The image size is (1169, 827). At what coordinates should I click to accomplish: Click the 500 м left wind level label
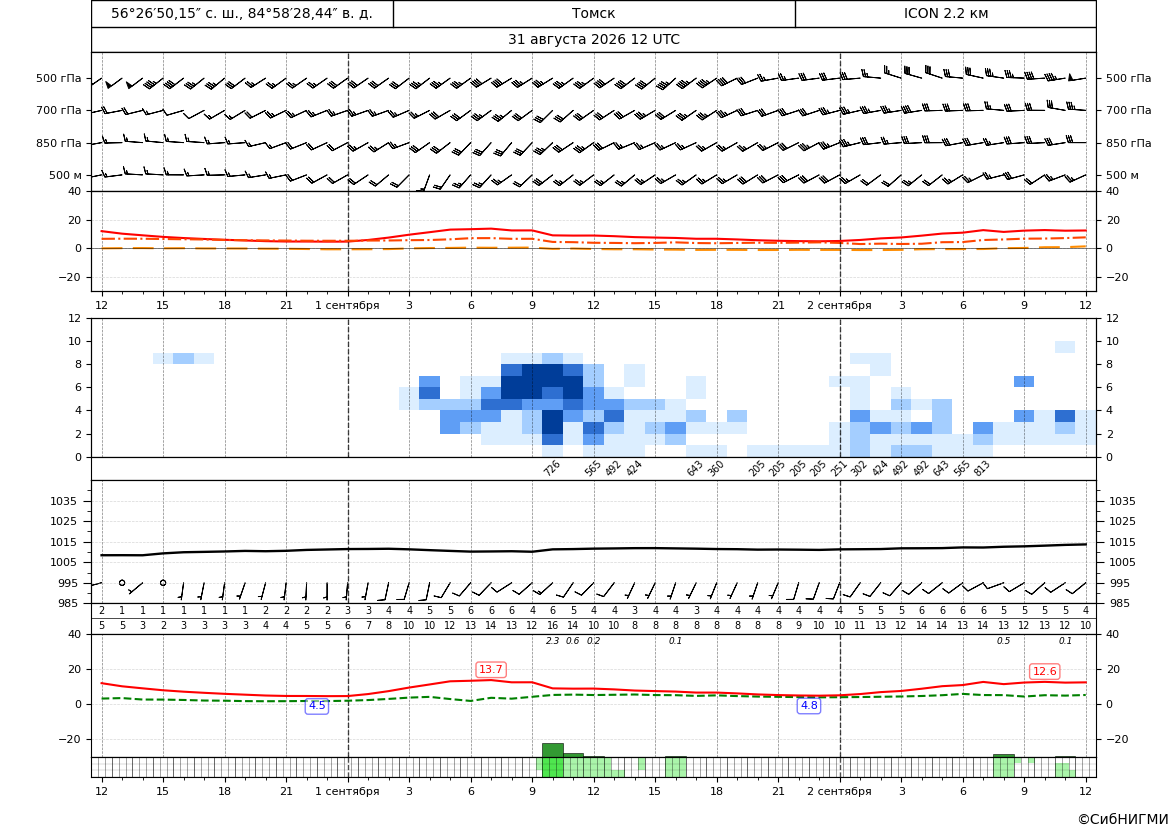66,175
